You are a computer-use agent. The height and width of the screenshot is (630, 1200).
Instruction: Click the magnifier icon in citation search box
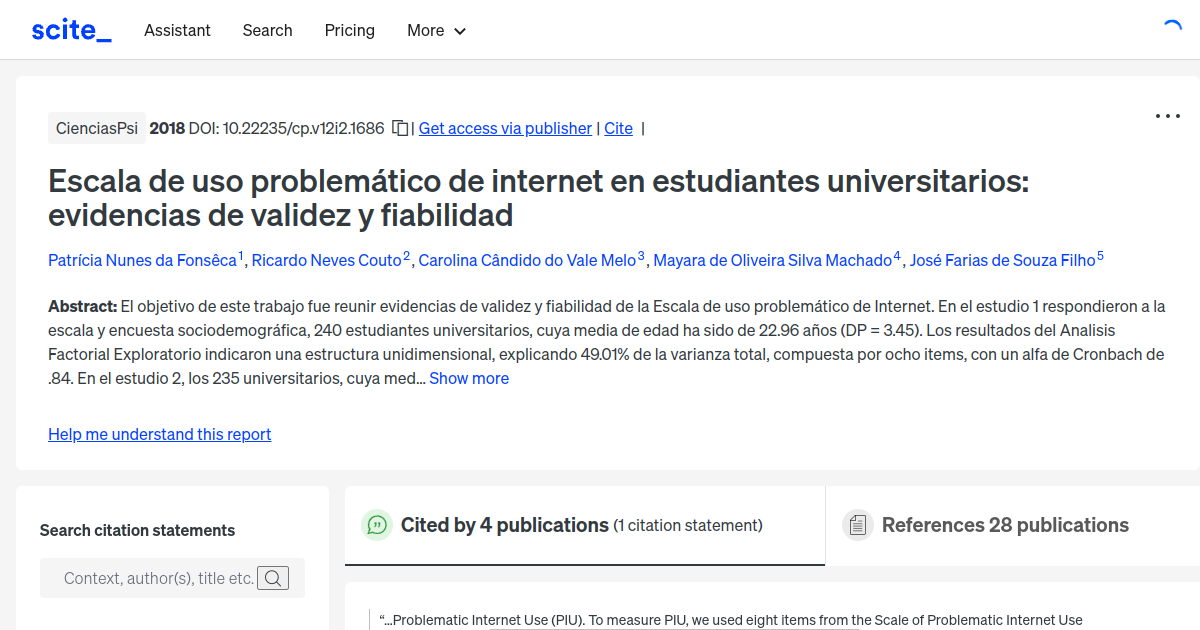click(273, 577)
